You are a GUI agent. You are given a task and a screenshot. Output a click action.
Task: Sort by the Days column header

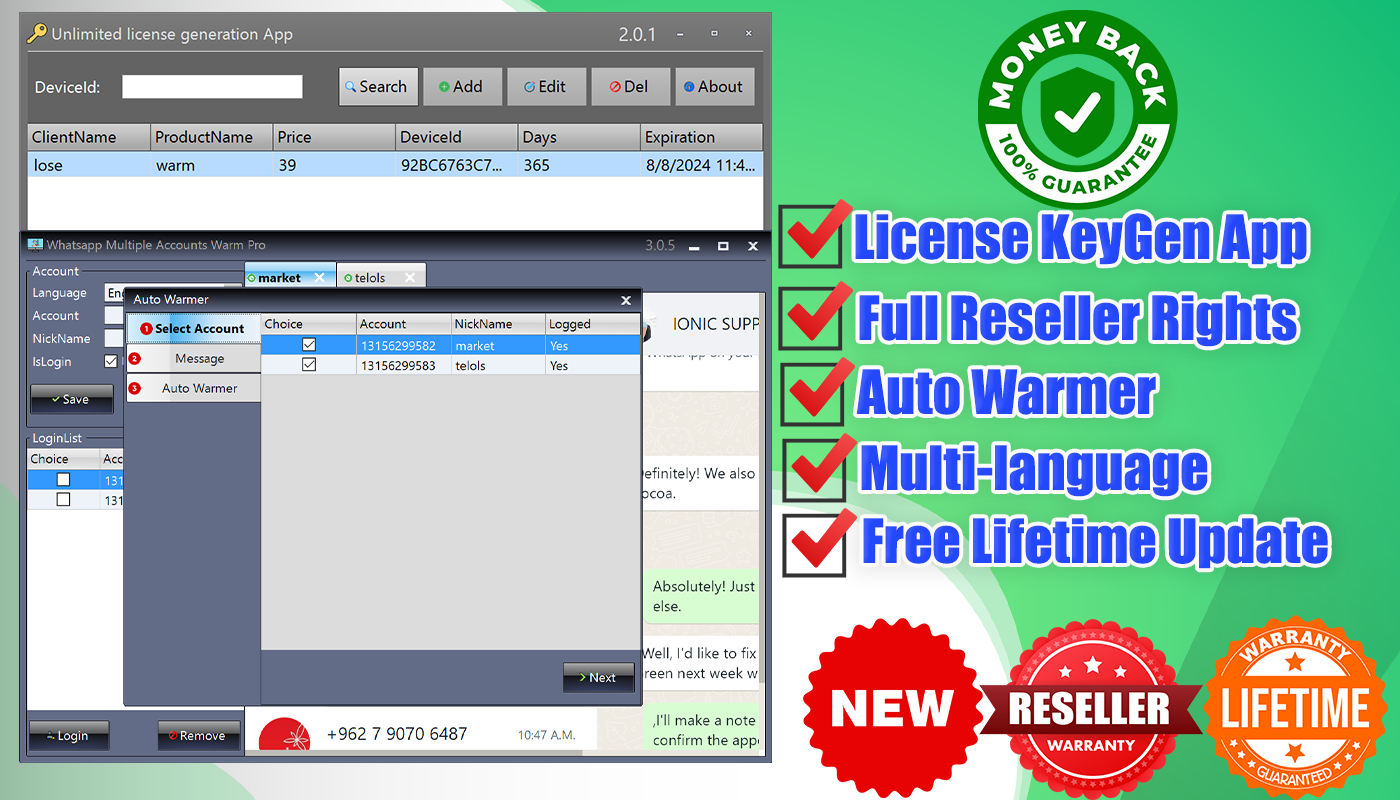(x=579, y=137)
